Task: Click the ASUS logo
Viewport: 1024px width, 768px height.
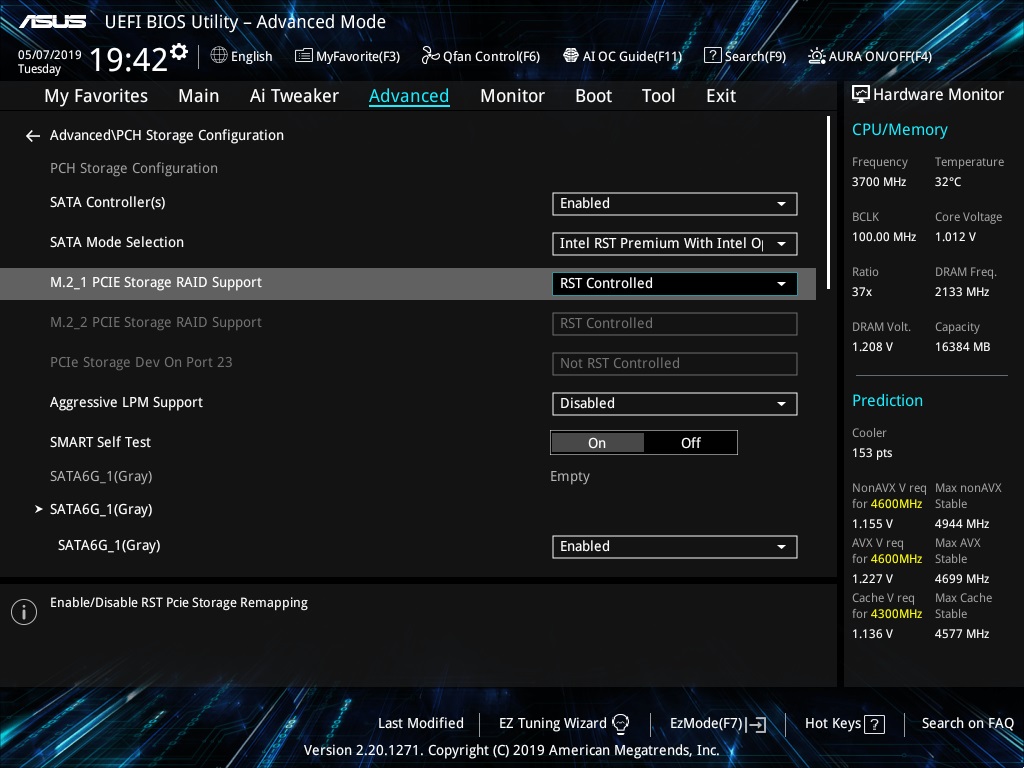Action: (x=52, y=22)
